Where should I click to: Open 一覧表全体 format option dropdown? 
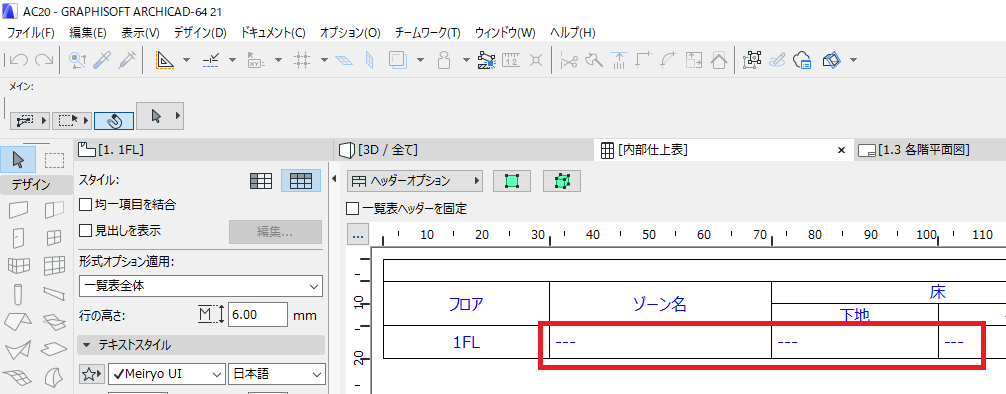(x=201, y=286)
